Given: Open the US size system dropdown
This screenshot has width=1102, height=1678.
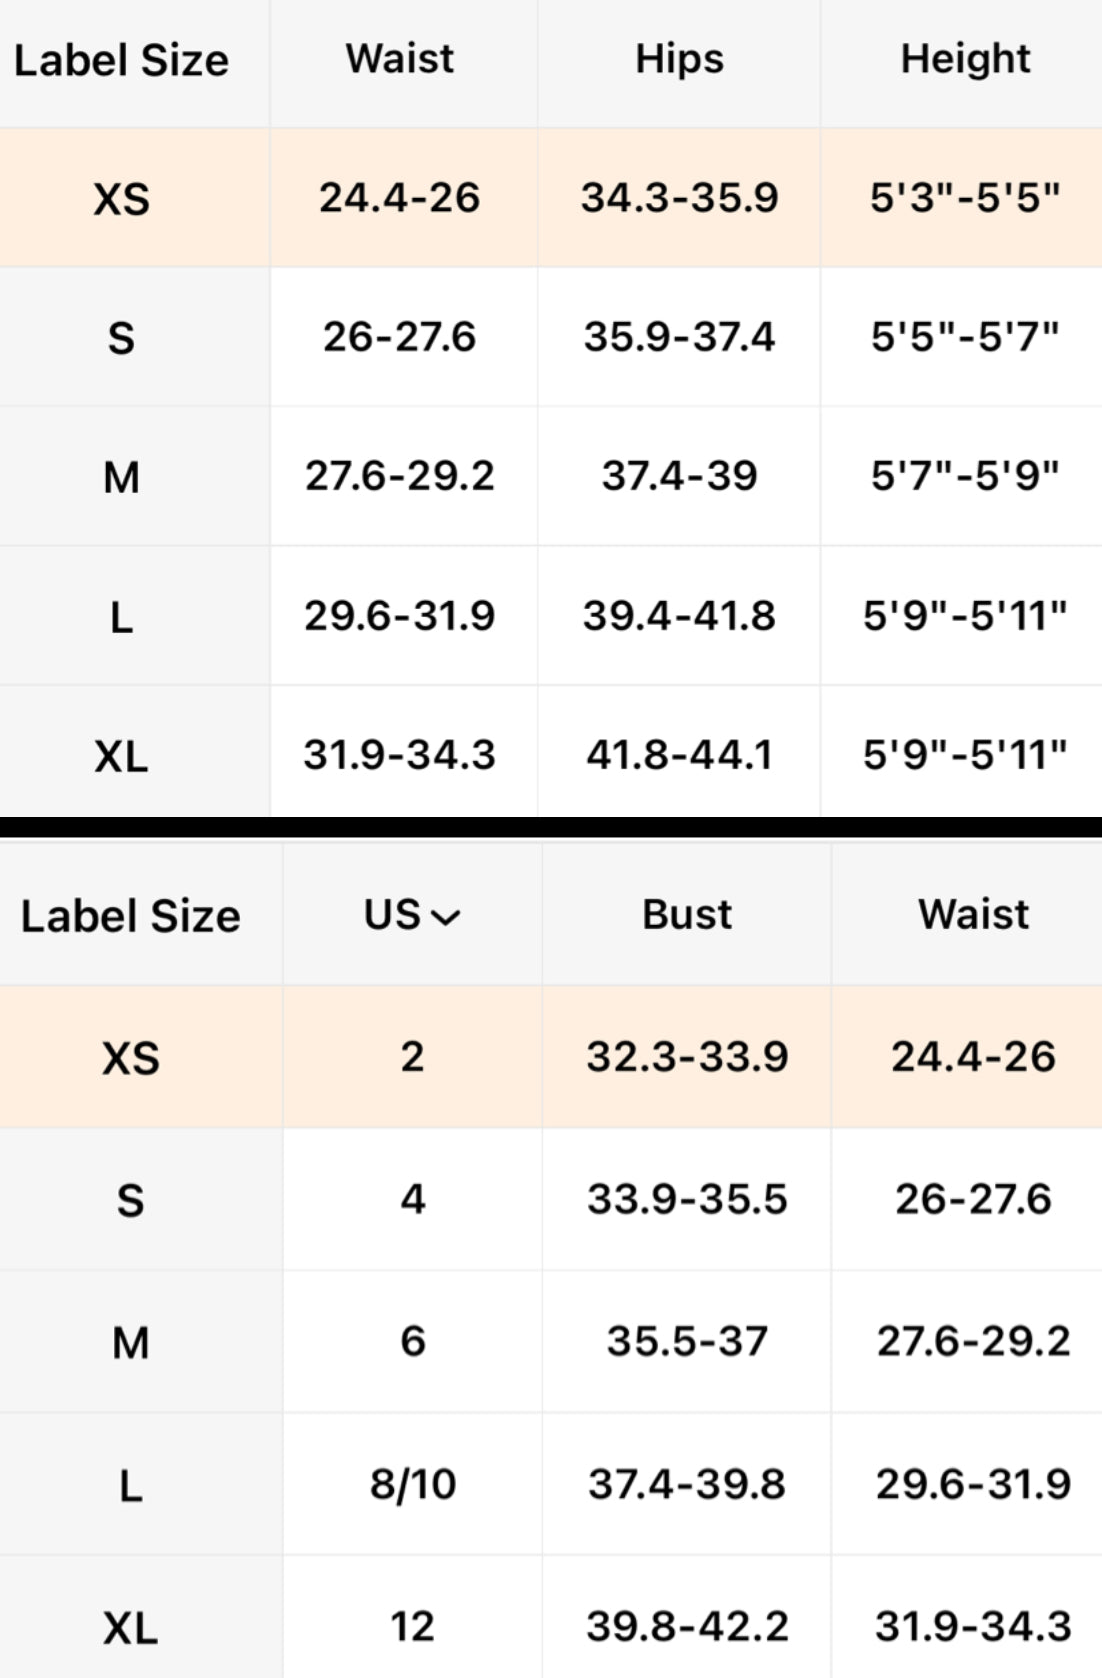Looking at the screenshot, I should pos(412,915).
